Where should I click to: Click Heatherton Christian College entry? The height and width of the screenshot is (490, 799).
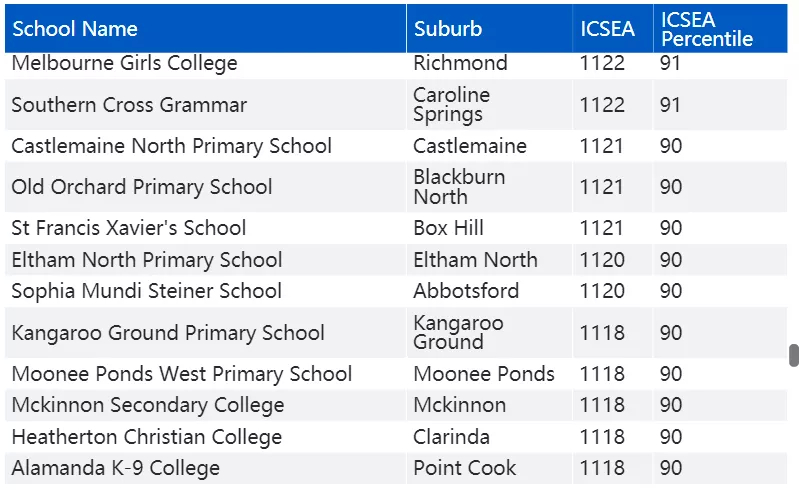(x=147, y=437)
